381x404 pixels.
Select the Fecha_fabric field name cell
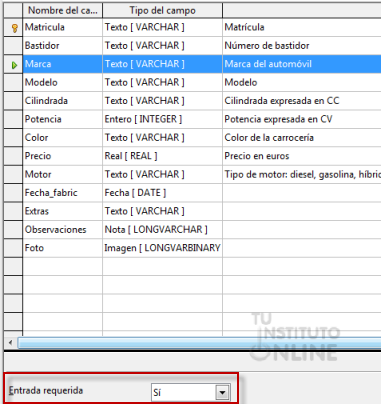tap(63, 192)
